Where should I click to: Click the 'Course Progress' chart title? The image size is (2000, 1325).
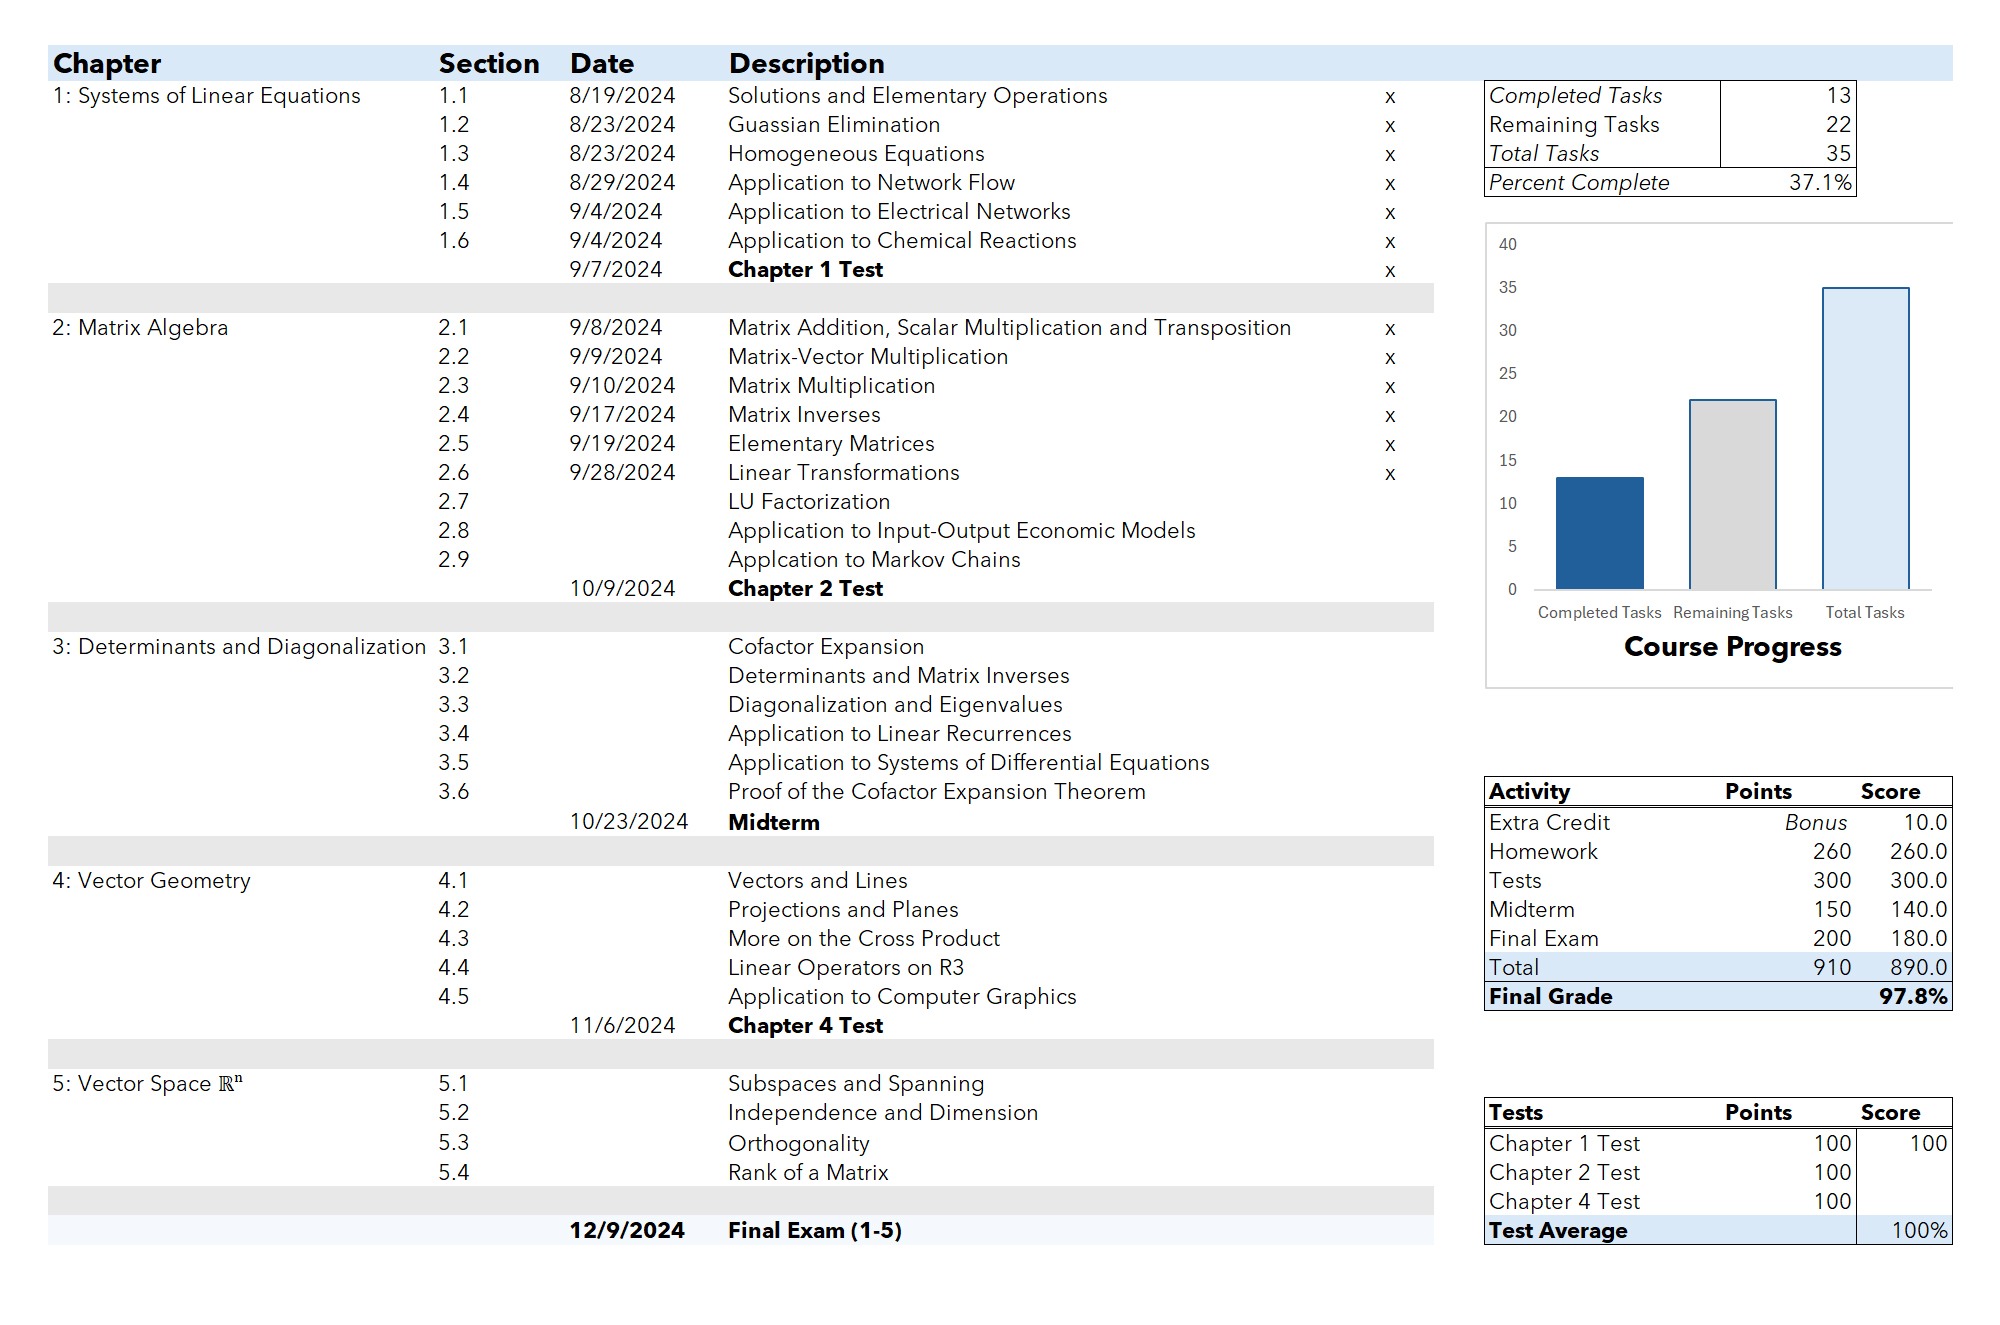(x=1733, y=647)
